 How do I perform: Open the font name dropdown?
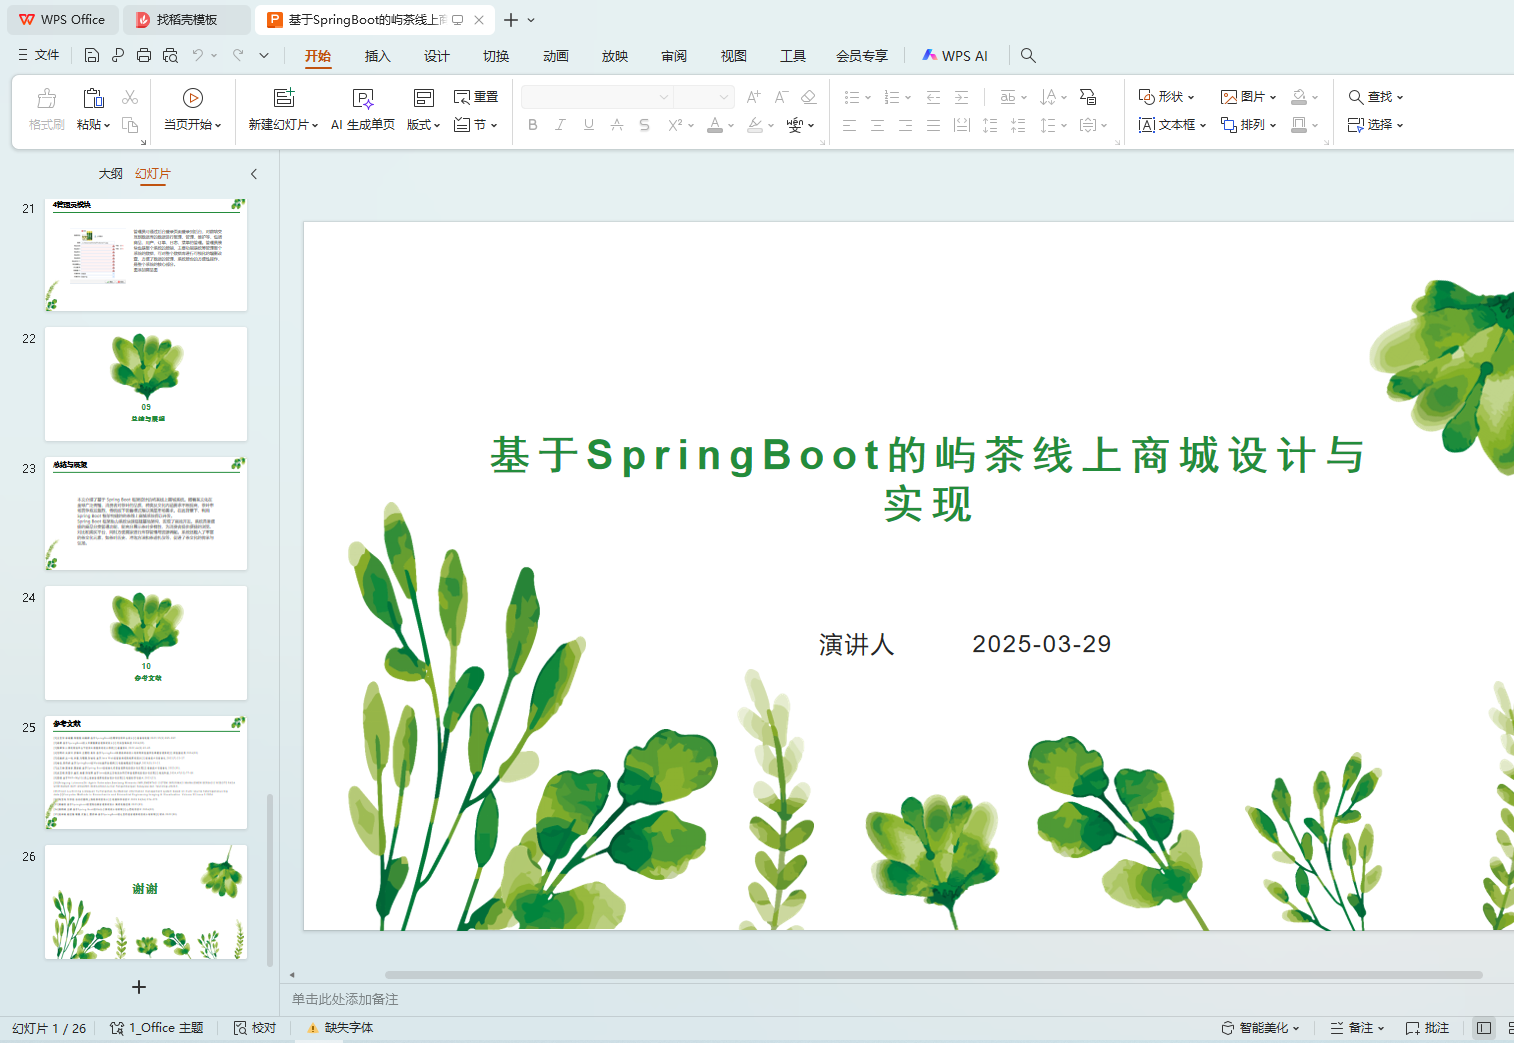tap(664, 97)
